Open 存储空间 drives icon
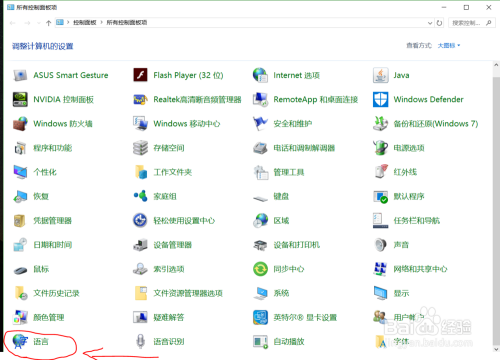Image resolution: width=500 pixels, height=360 pixels. tap(140, 148)
